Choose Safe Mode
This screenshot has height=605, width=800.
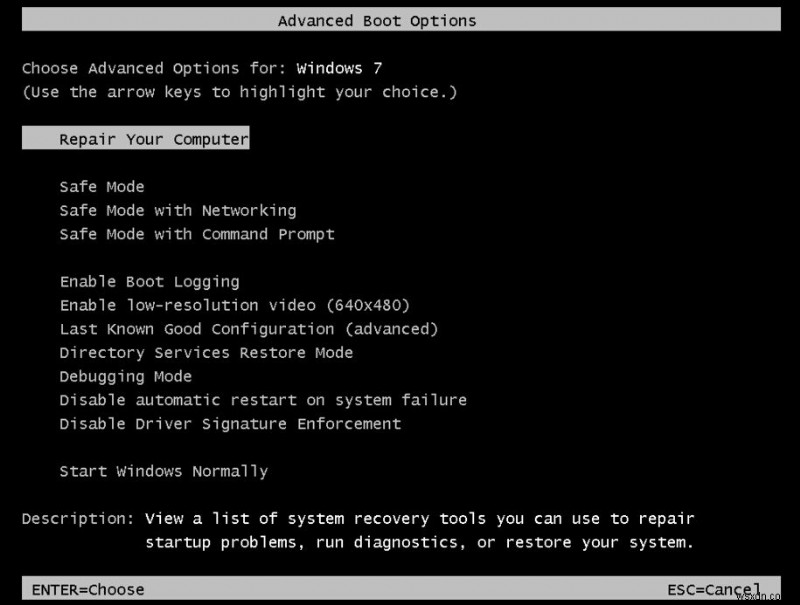pos(101,186)
